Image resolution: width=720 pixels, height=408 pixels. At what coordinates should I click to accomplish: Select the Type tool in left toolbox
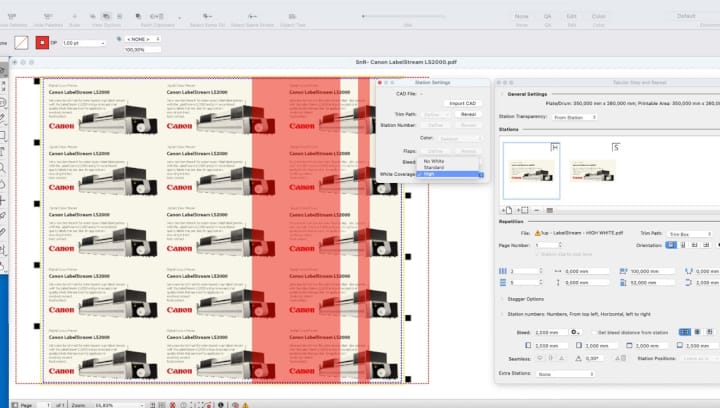click(x=3, y=151)
